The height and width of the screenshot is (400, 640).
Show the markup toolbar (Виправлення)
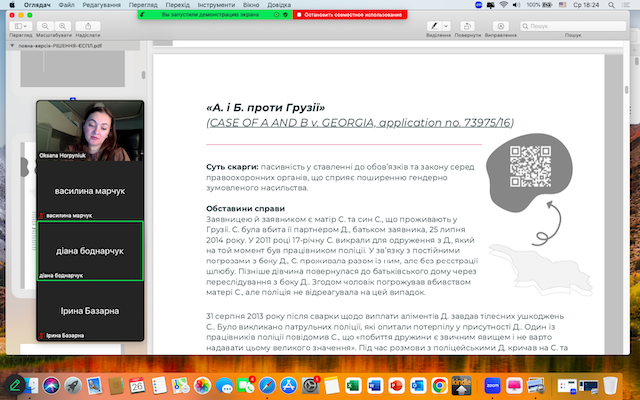pyautogui.click(x=500, y=26)
